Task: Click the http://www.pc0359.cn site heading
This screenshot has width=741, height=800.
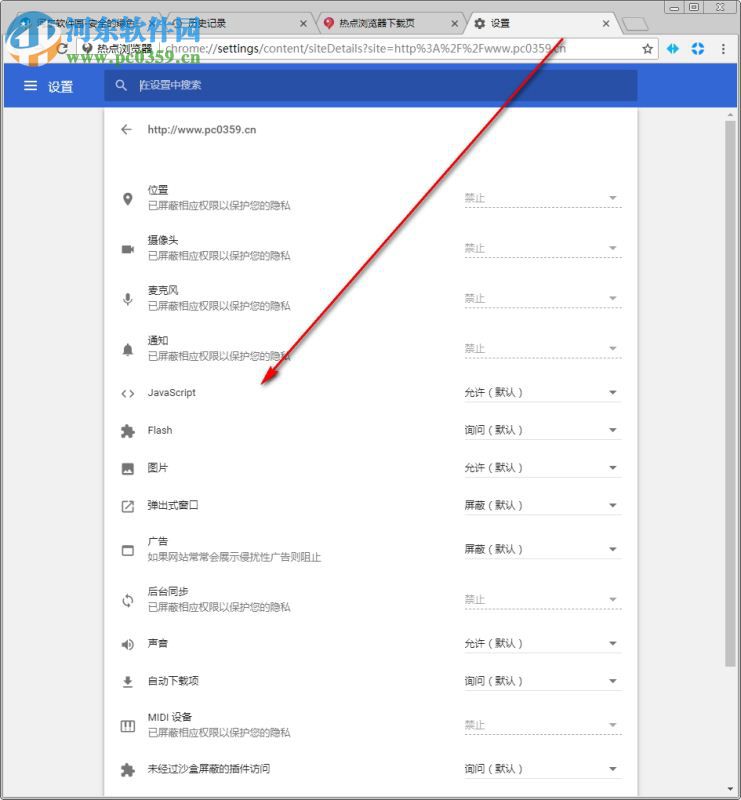Action: pyautogui.click(x=202, y=130)
